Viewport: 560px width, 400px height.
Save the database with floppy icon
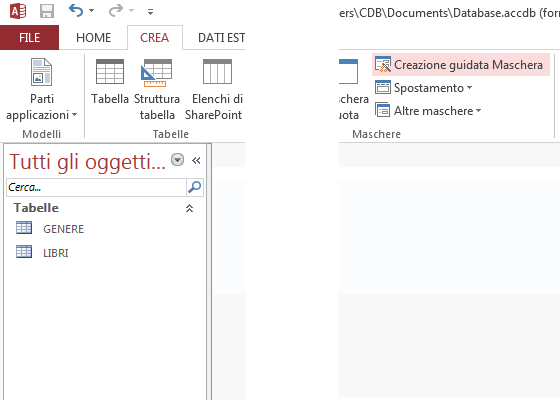pos(47,11)
